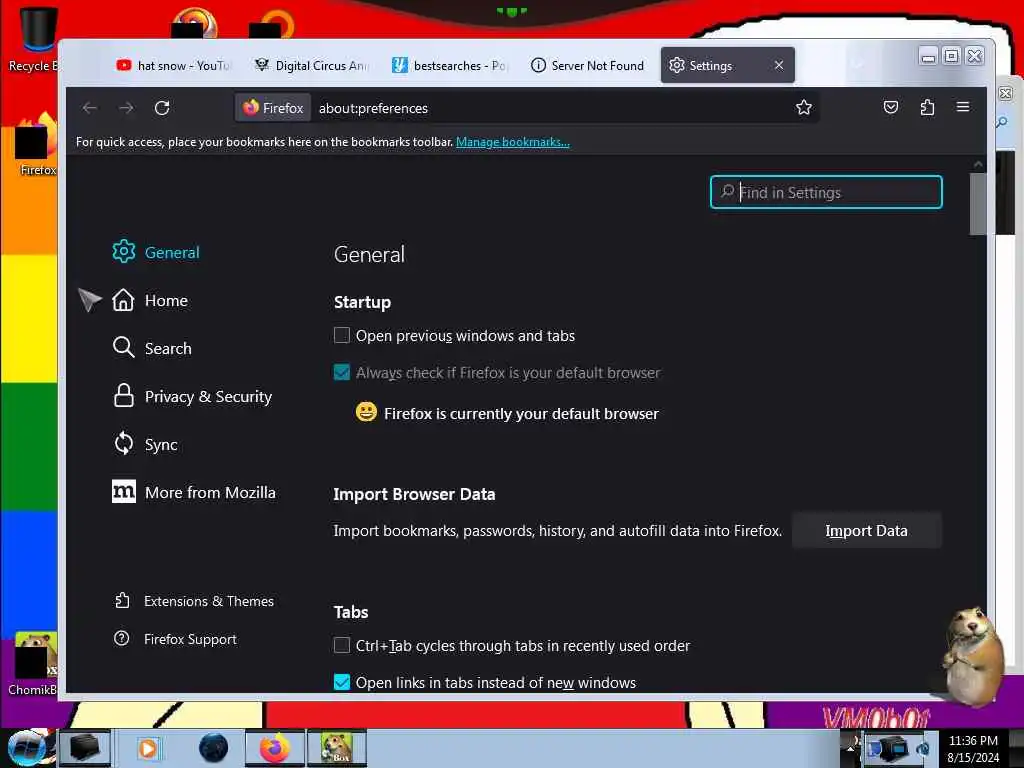Select the Sync category label

(x=161, y=445)
